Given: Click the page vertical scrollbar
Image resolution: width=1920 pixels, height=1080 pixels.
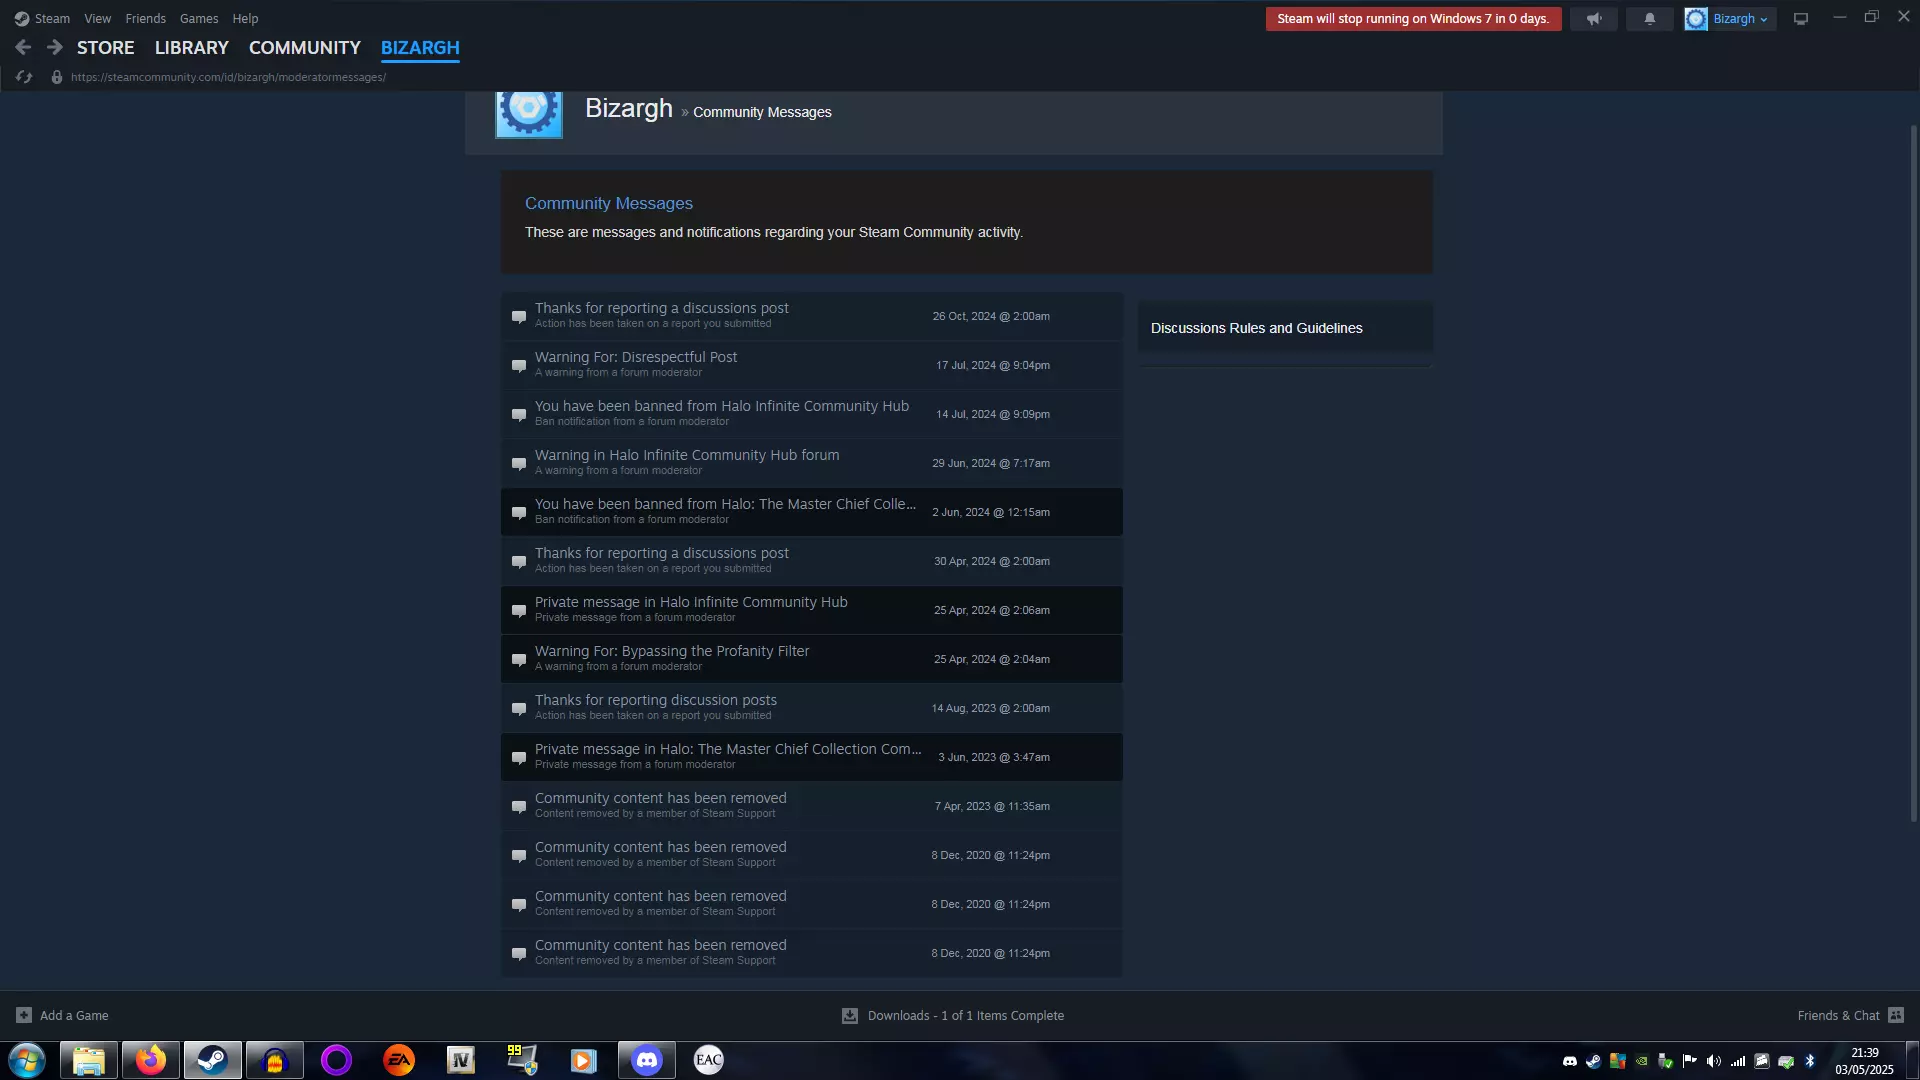Looking at the screenshot, I should tap(1913, 470).
